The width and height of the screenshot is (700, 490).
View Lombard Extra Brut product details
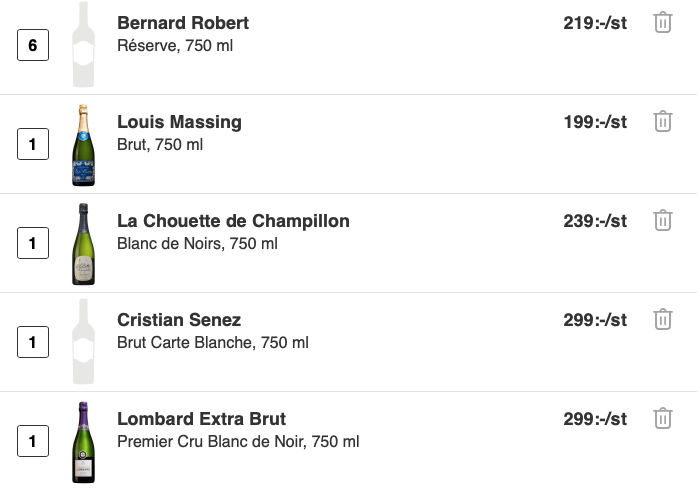[201, 419]
